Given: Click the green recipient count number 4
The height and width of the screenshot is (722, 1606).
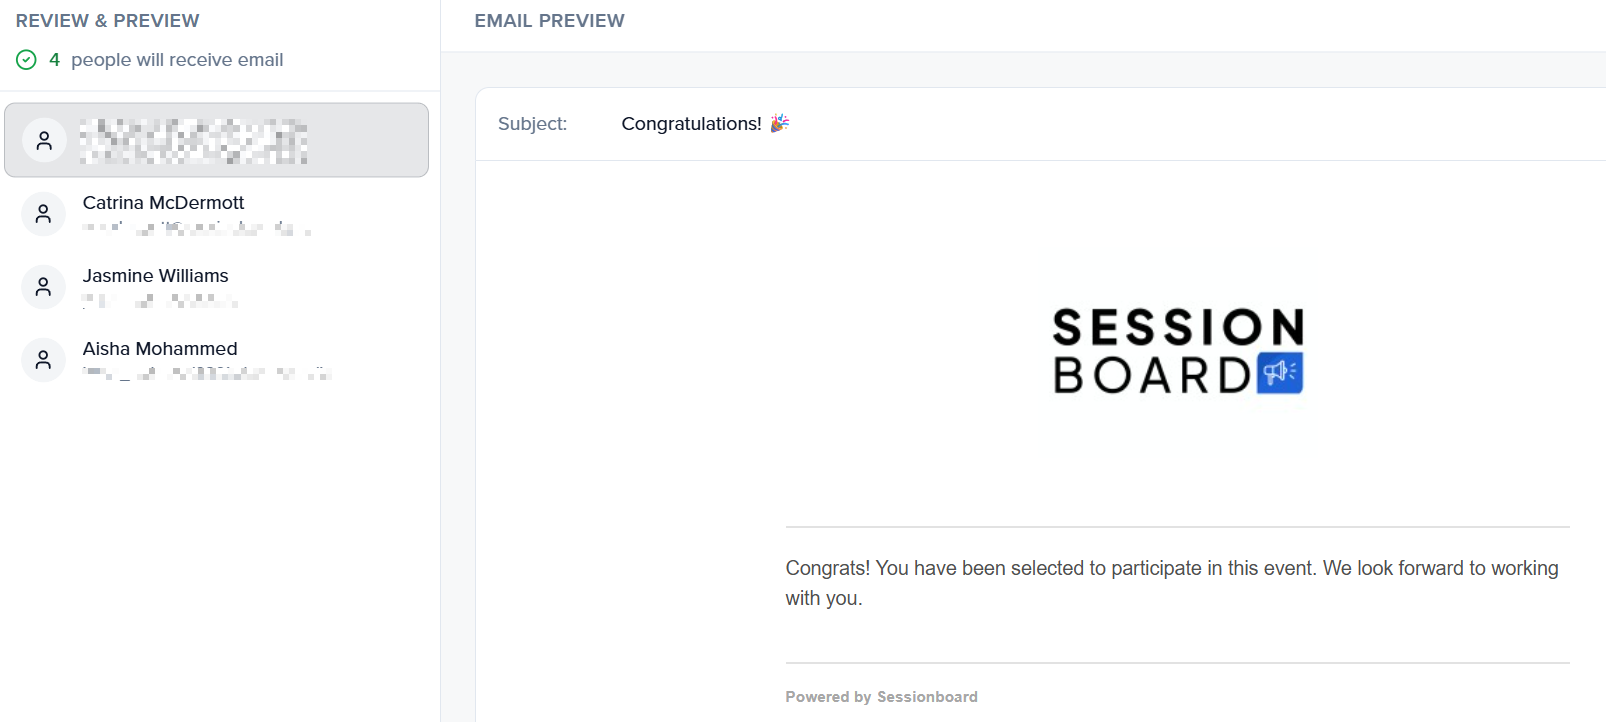Looking at the screenshot, I should pos(54,60).
